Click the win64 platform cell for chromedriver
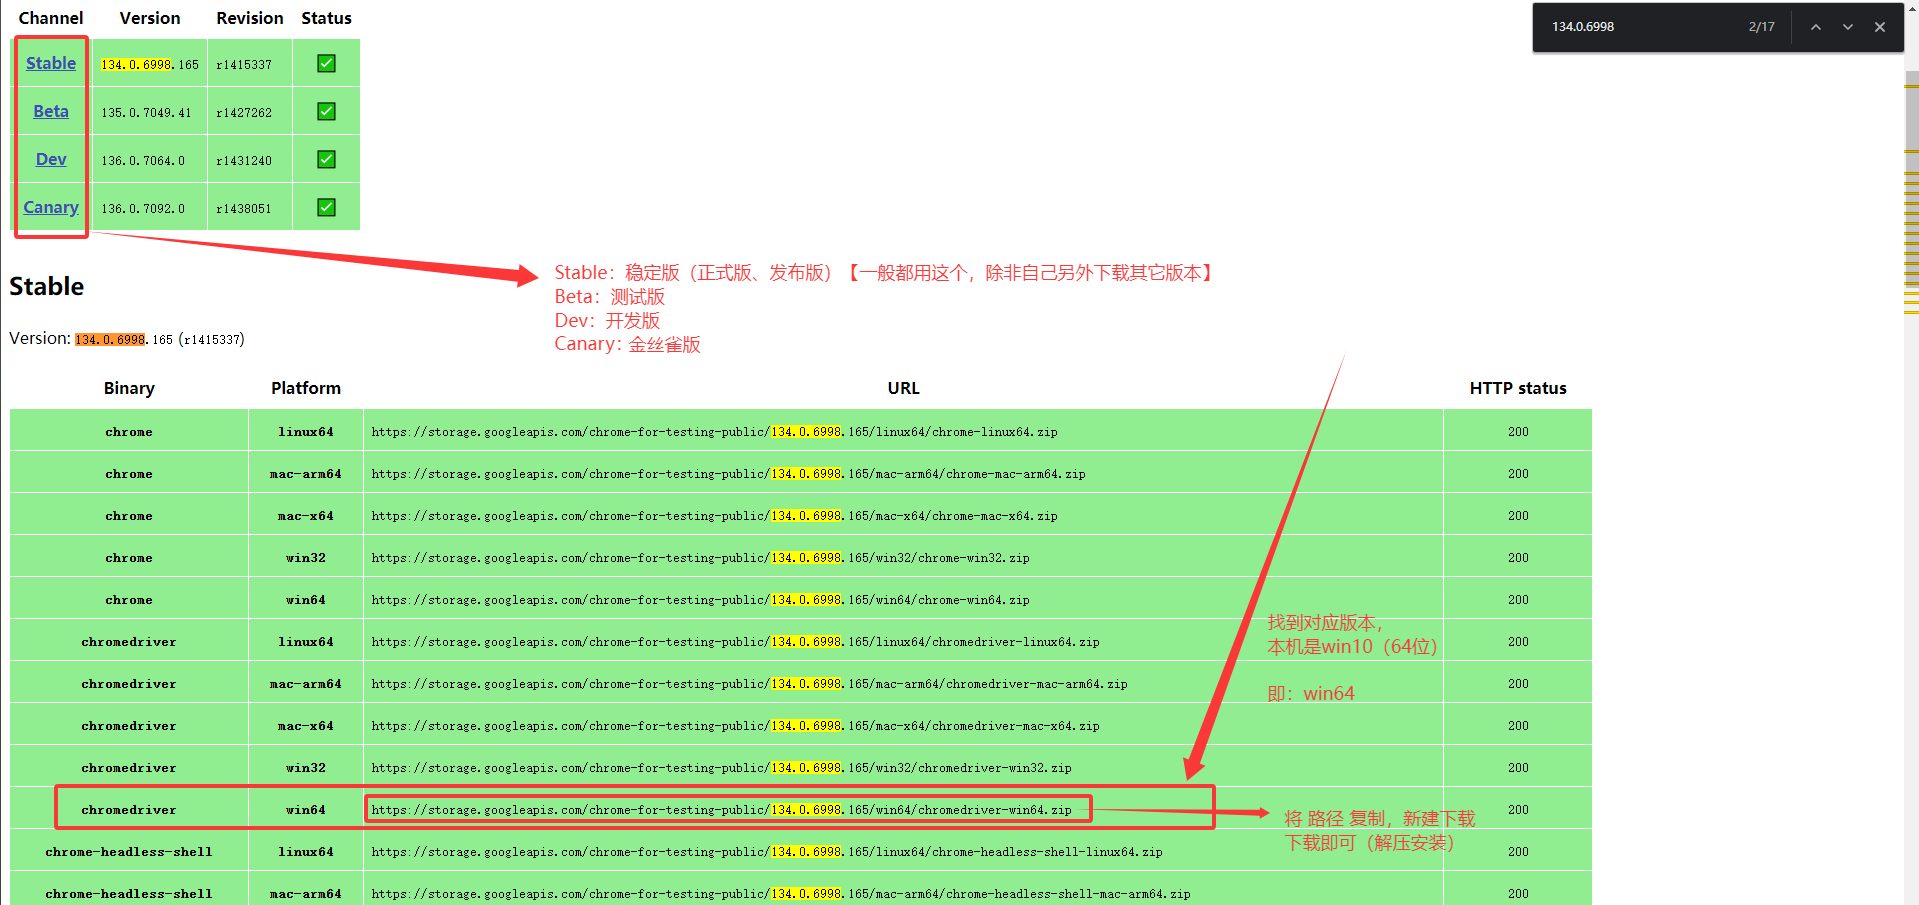 point(306,810)
